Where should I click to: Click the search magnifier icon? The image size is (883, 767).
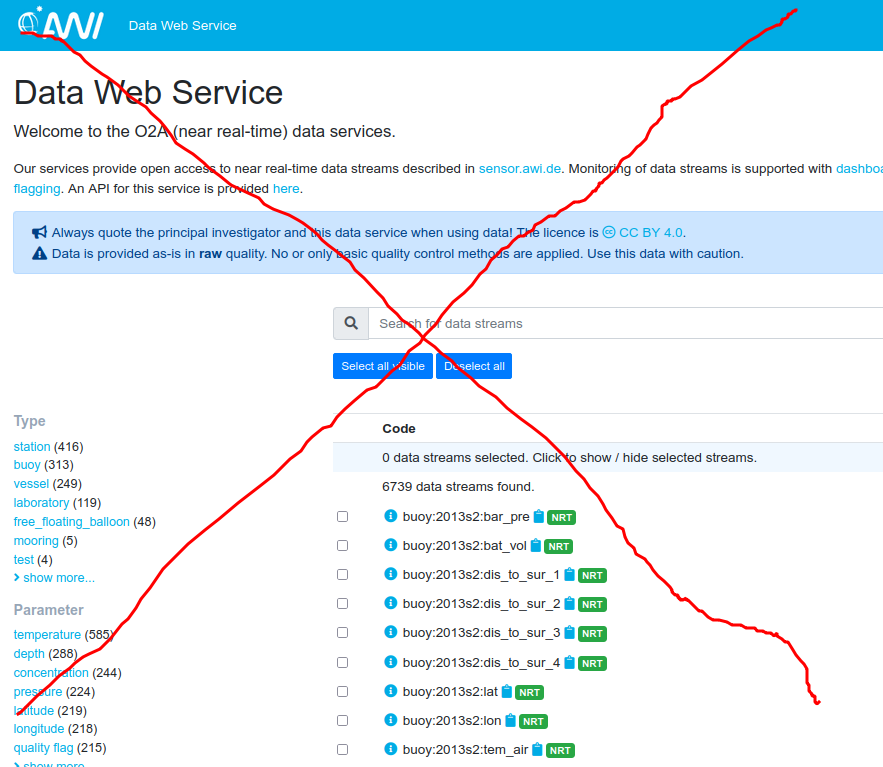(x=351, y=322)
